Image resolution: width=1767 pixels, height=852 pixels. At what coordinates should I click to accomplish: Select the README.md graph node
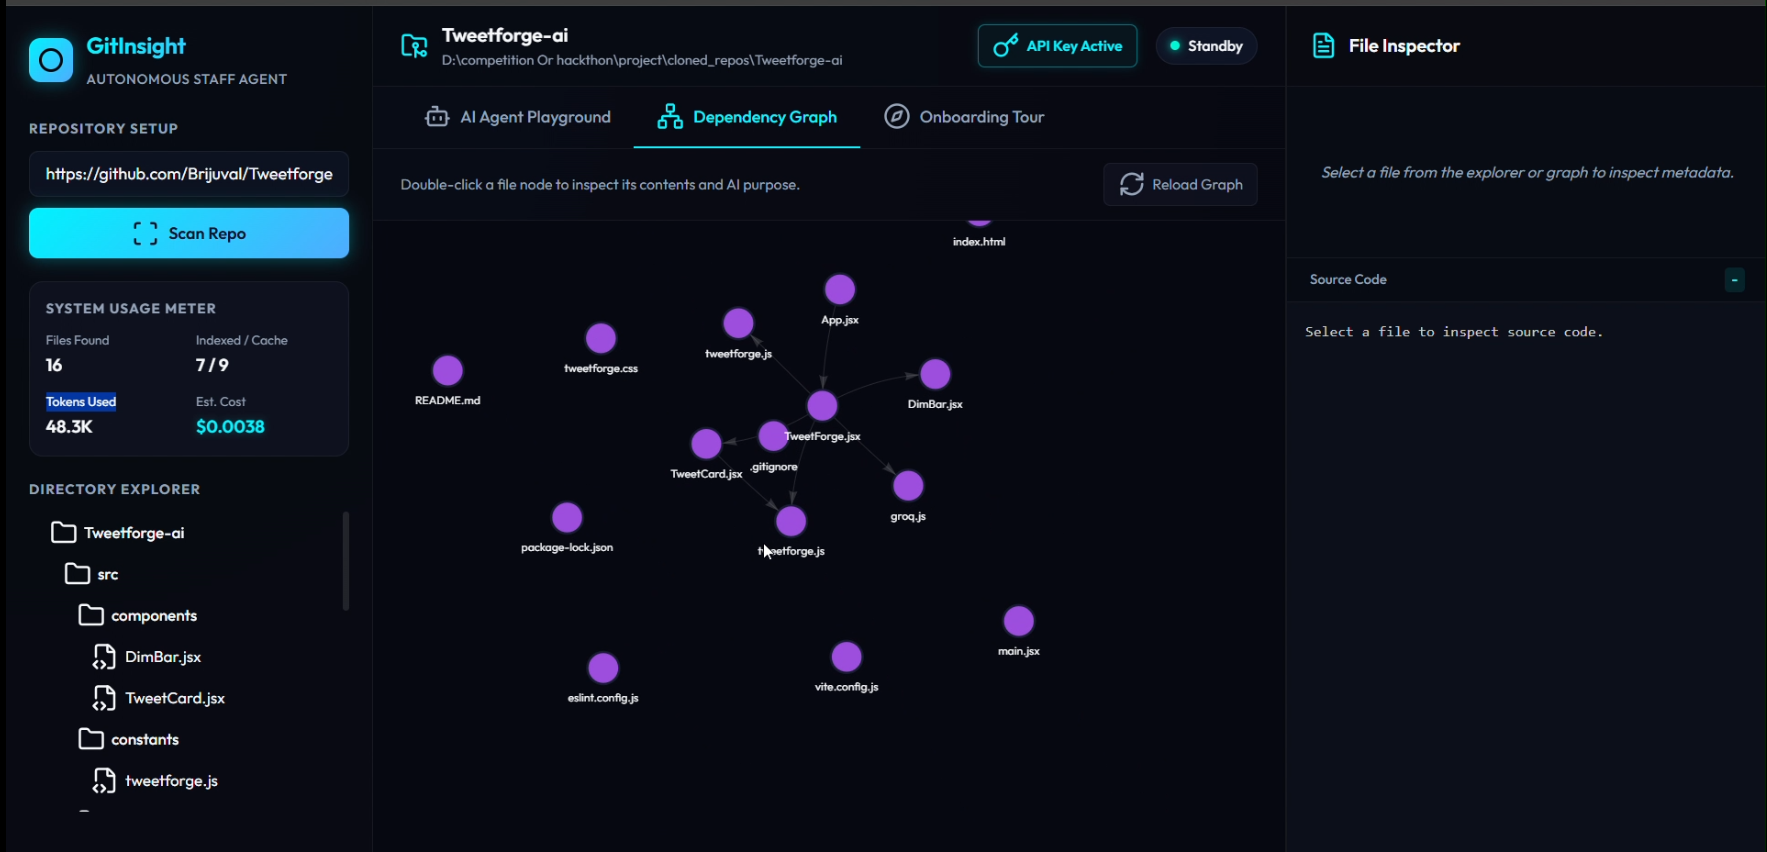point(447,371)
